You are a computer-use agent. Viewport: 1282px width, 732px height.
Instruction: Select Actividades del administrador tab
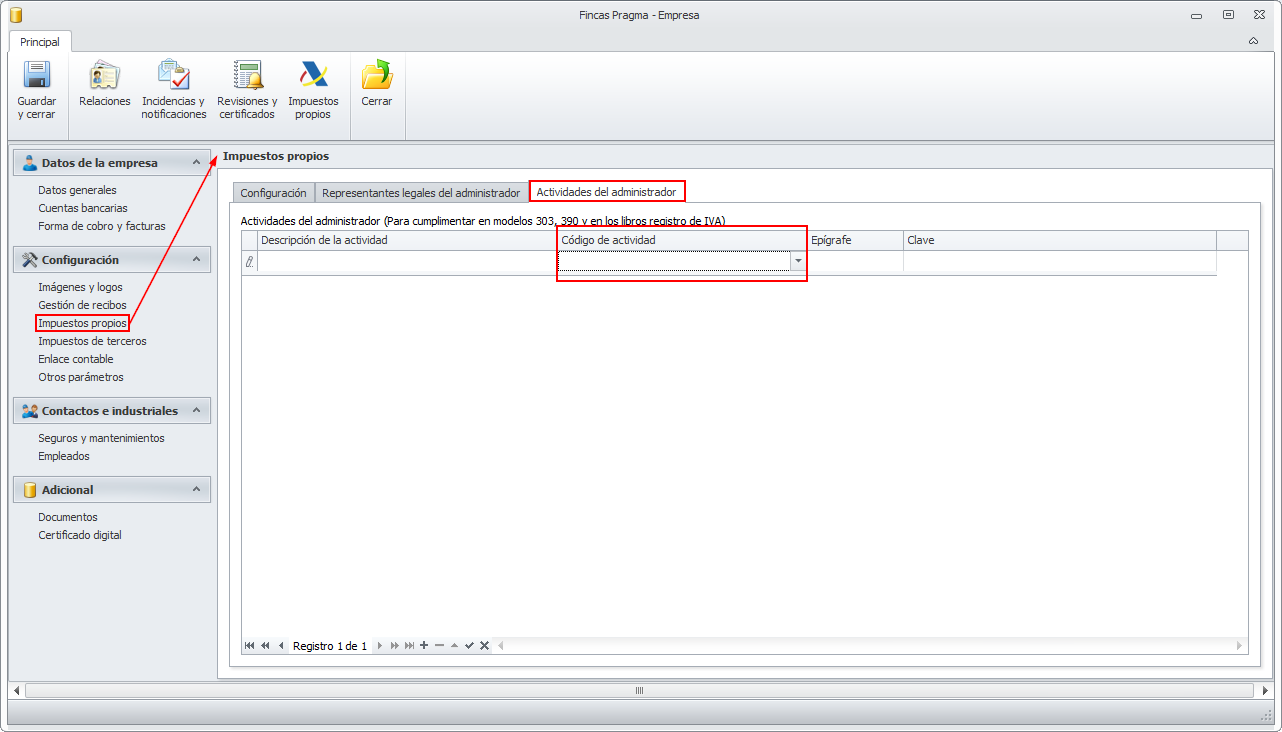click(x=607, y=192)
